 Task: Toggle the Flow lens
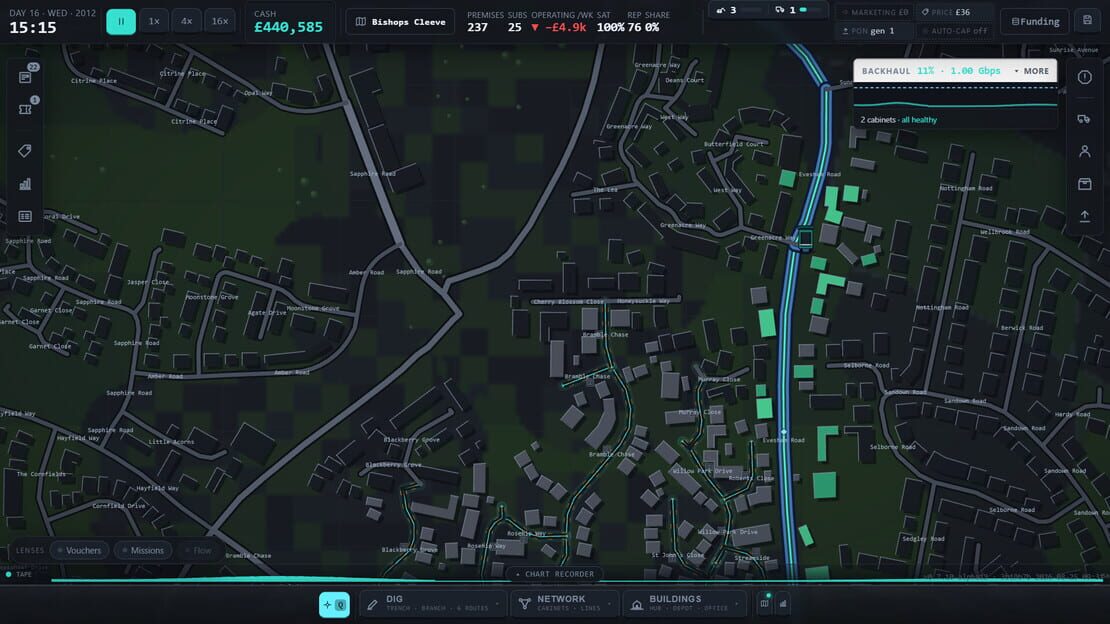[198, 550]
